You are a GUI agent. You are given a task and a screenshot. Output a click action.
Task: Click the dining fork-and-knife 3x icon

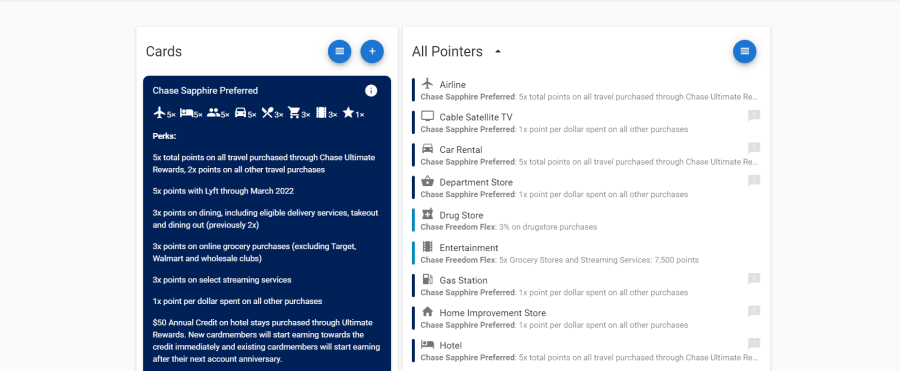pyautogui.click(x=272, y=113)
